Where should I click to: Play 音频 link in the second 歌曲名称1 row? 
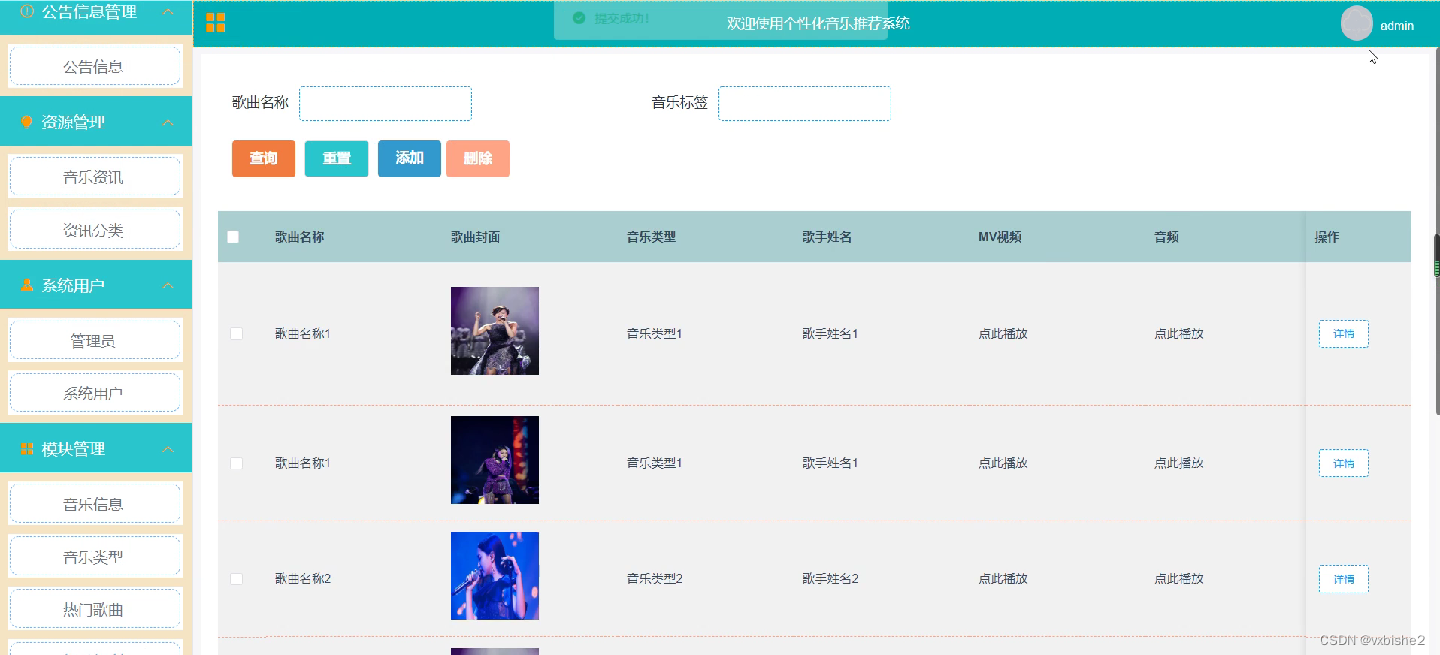(x=1179, y=463)
